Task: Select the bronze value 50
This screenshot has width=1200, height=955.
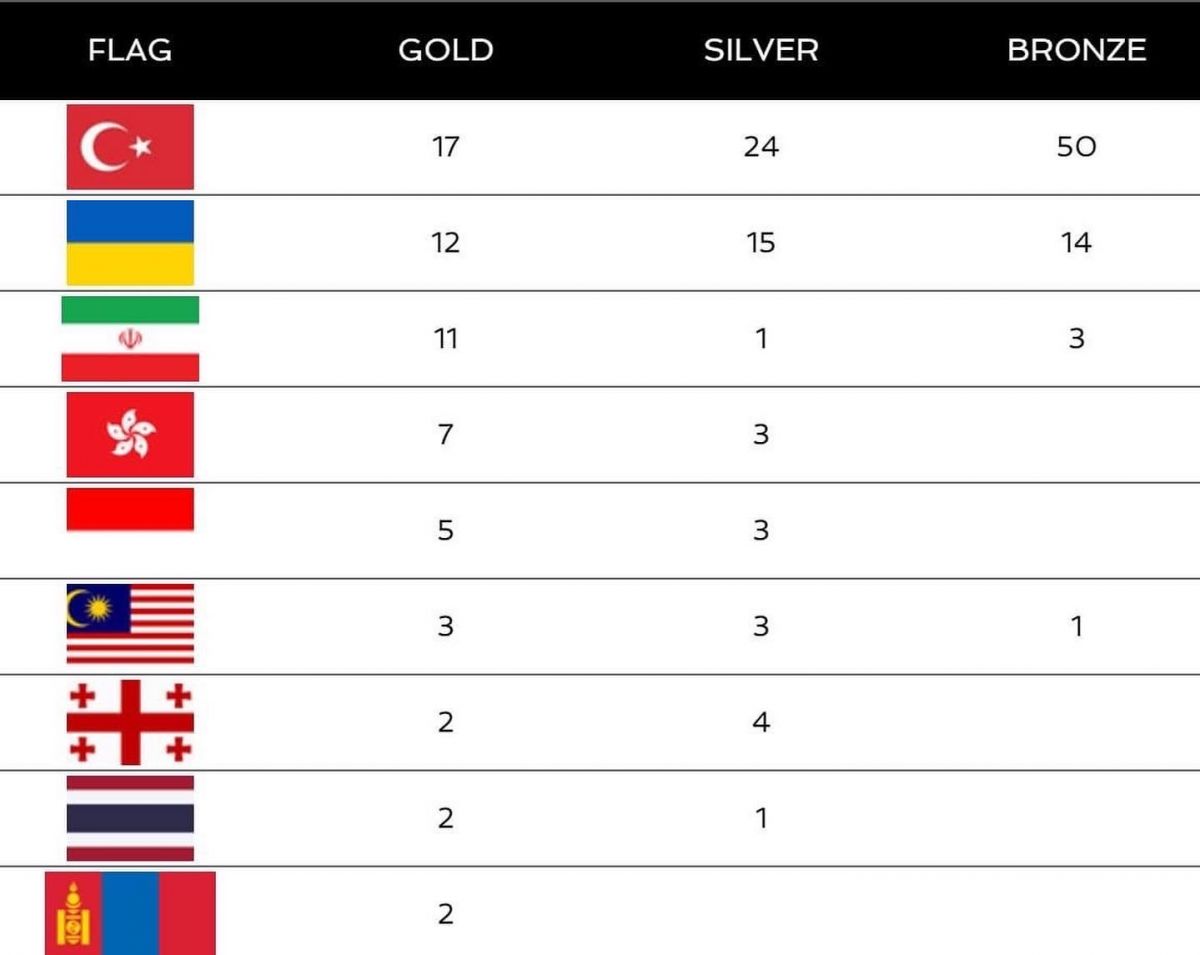Action: pos(1076,147)
